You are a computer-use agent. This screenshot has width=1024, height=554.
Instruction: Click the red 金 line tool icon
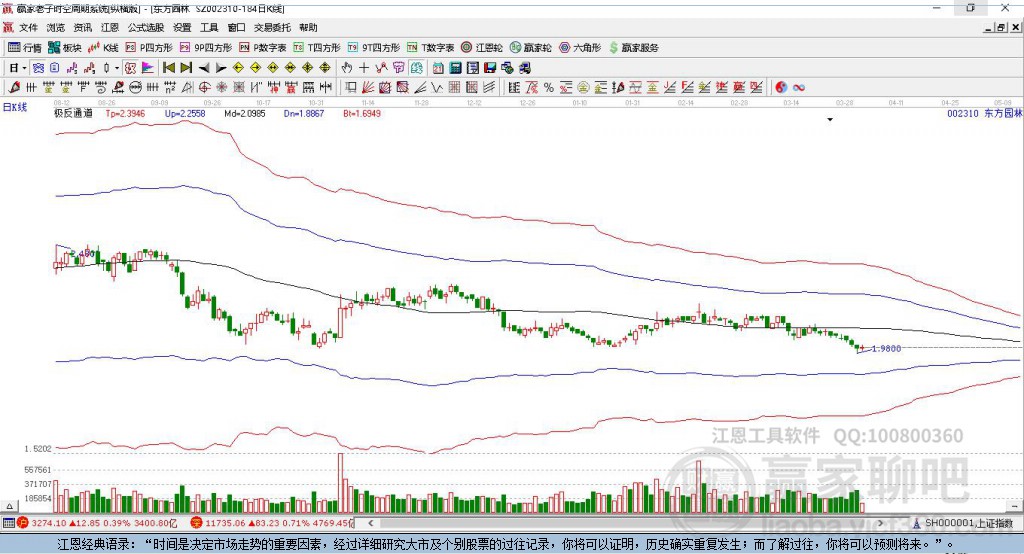pyautogui.click(x=652, y=88)
